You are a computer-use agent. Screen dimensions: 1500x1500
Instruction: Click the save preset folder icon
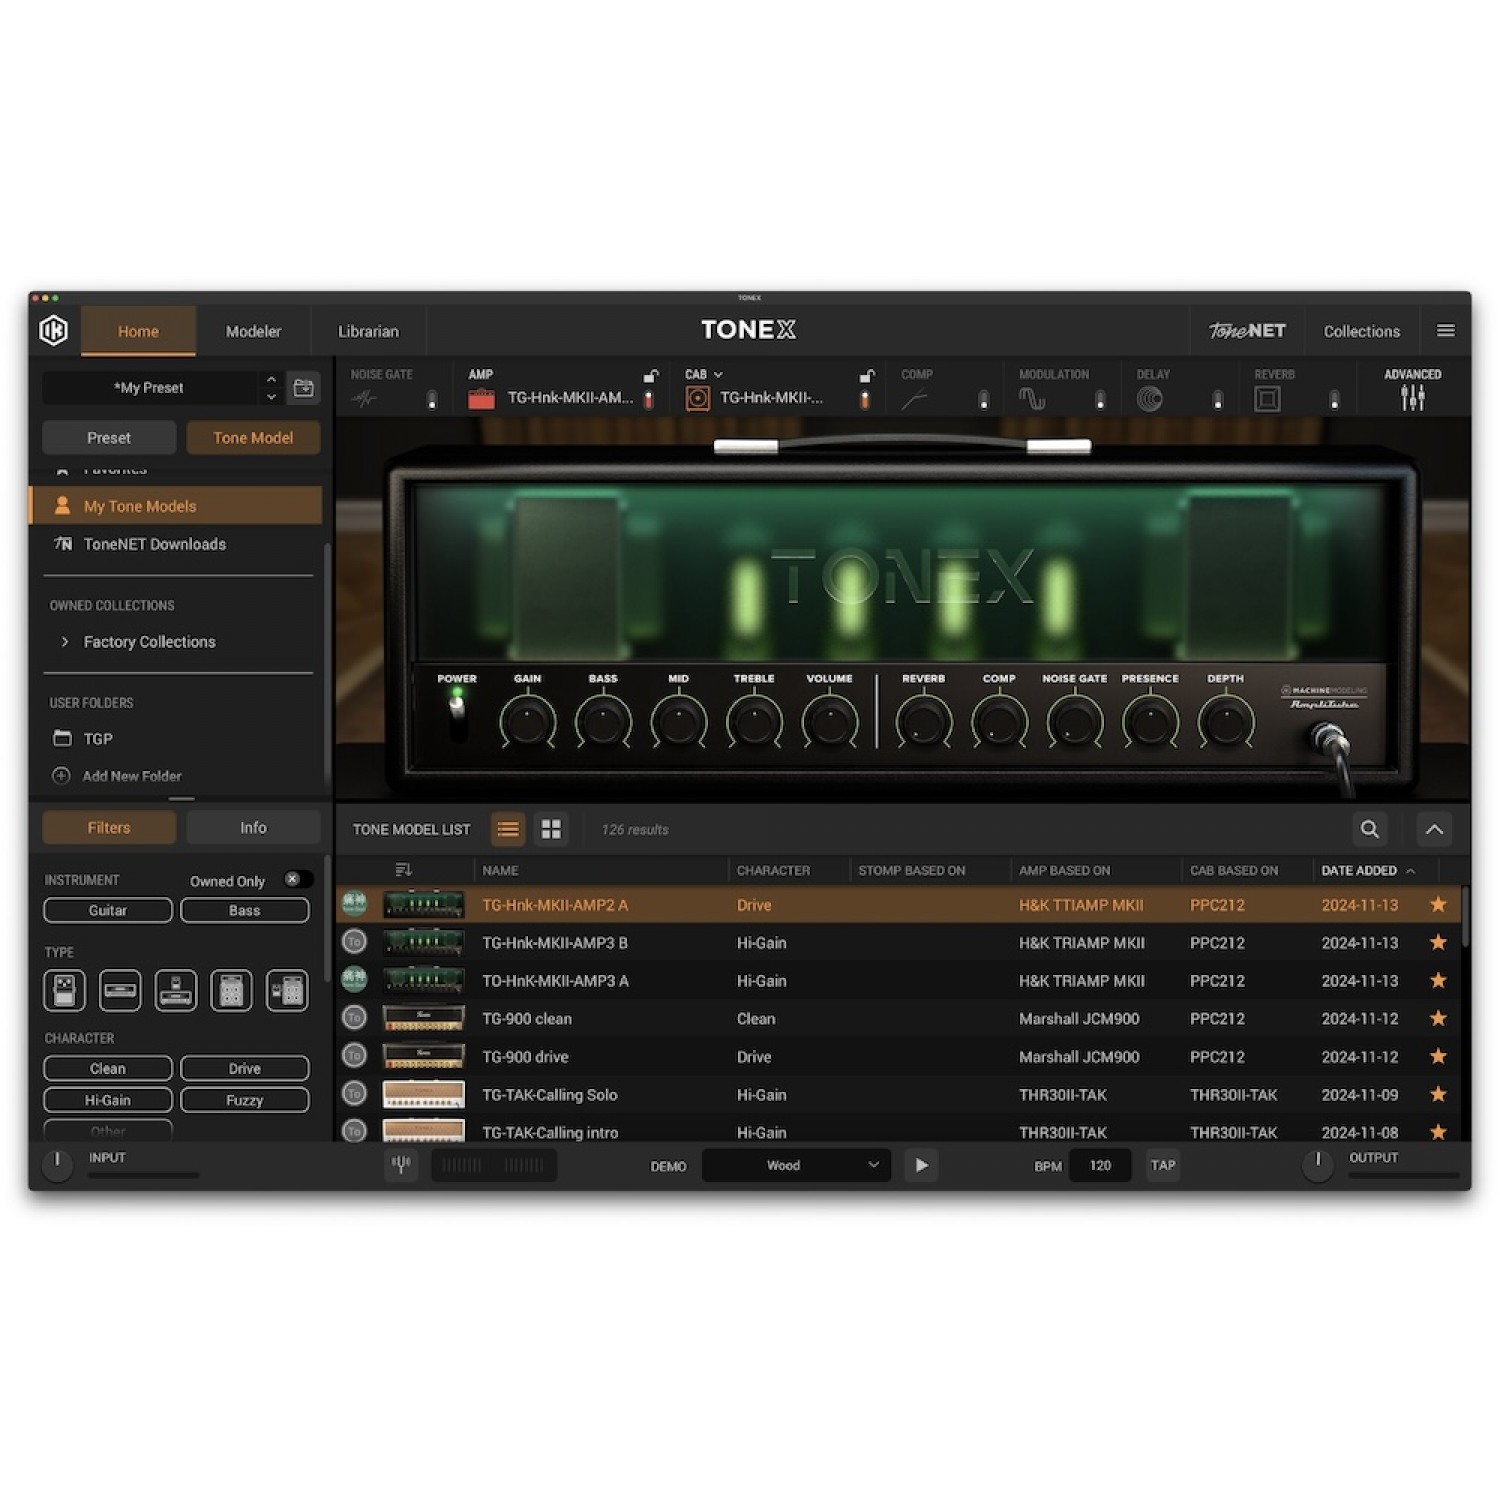pyautogui.click(x=303, y=388)
